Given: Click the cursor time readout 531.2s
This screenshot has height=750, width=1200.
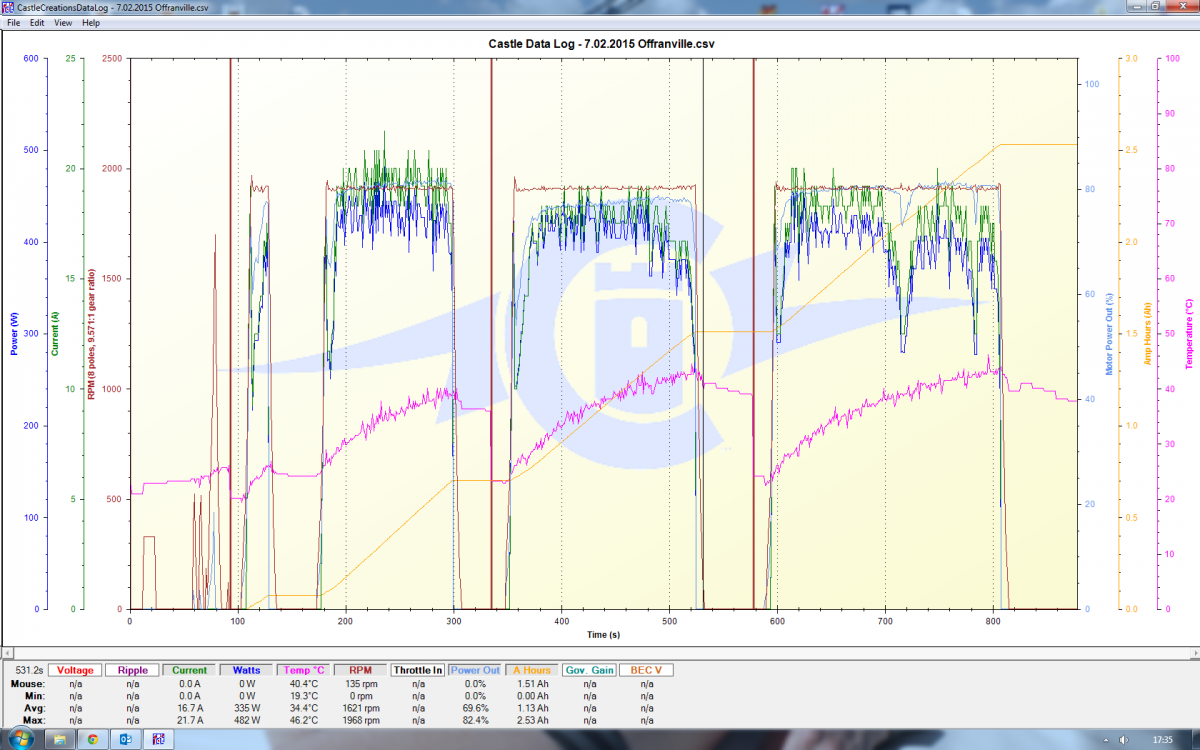Looking at the screenshot, I should (x=27, y=670).
